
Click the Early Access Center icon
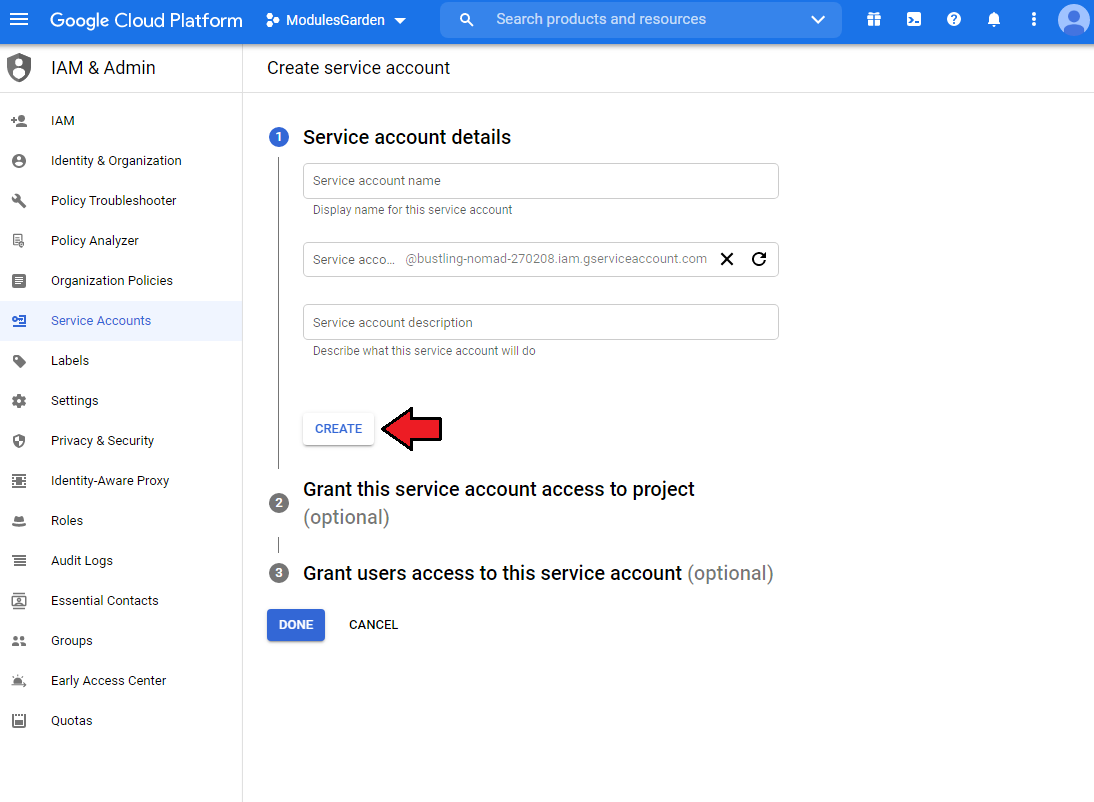coord(19,681)
